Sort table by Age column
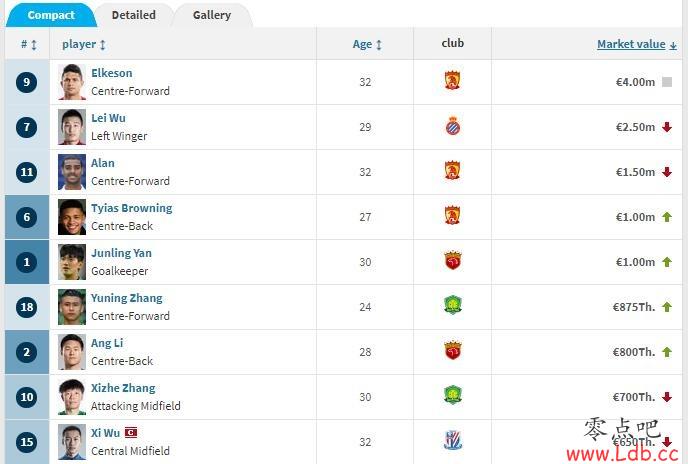 [367, 44]
